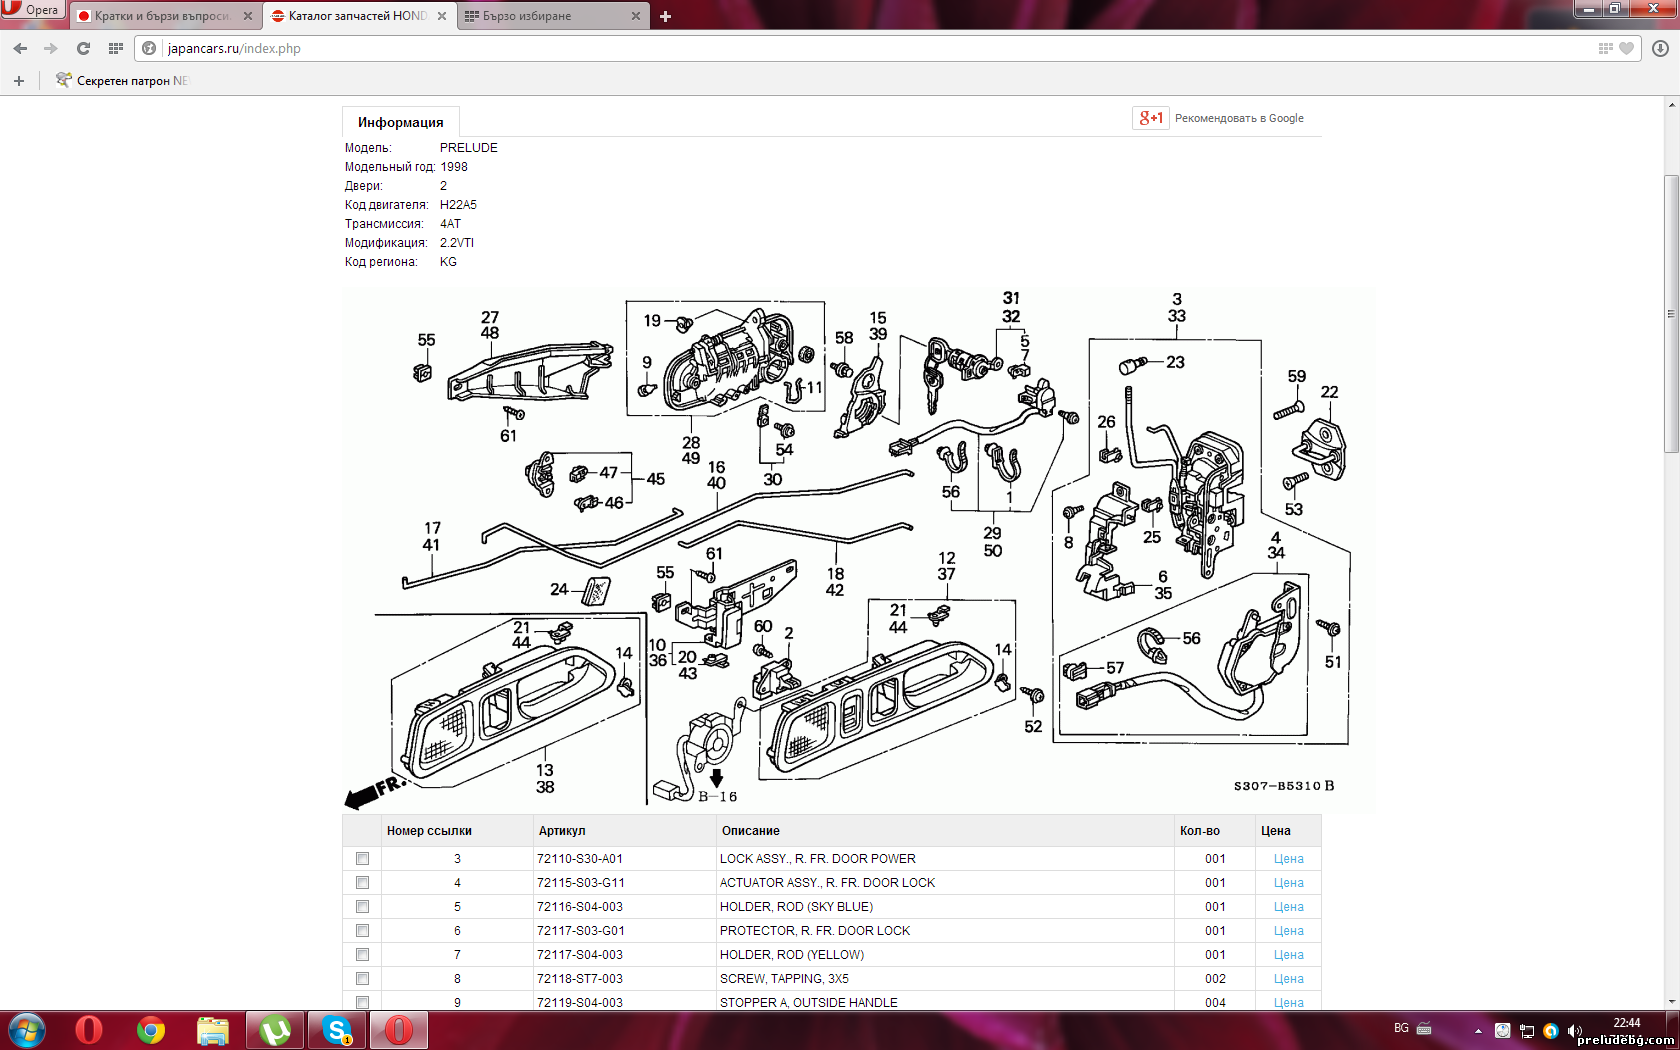
Task: Open uTorrent from the taskbar
Action: pos(275,1030)
